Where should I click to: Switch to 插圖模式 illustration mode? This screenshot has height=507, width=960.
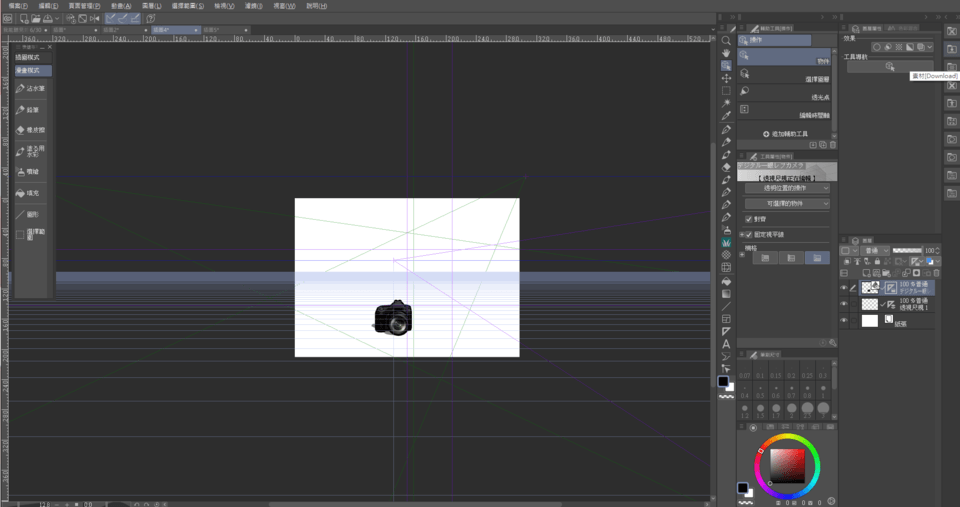point(33,58)
